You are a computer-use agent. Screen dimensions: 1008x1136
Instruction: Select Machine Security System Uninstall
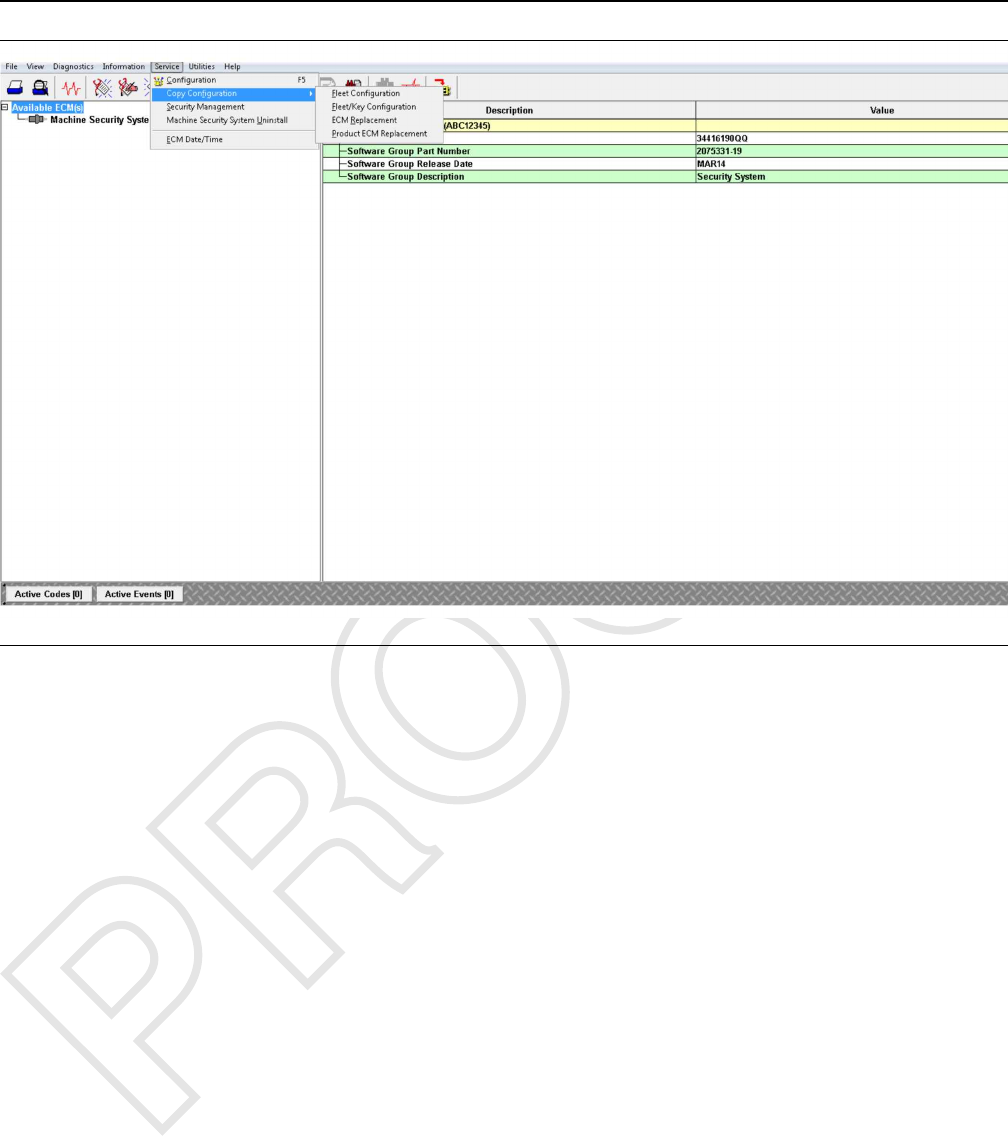tap(233, 120)
